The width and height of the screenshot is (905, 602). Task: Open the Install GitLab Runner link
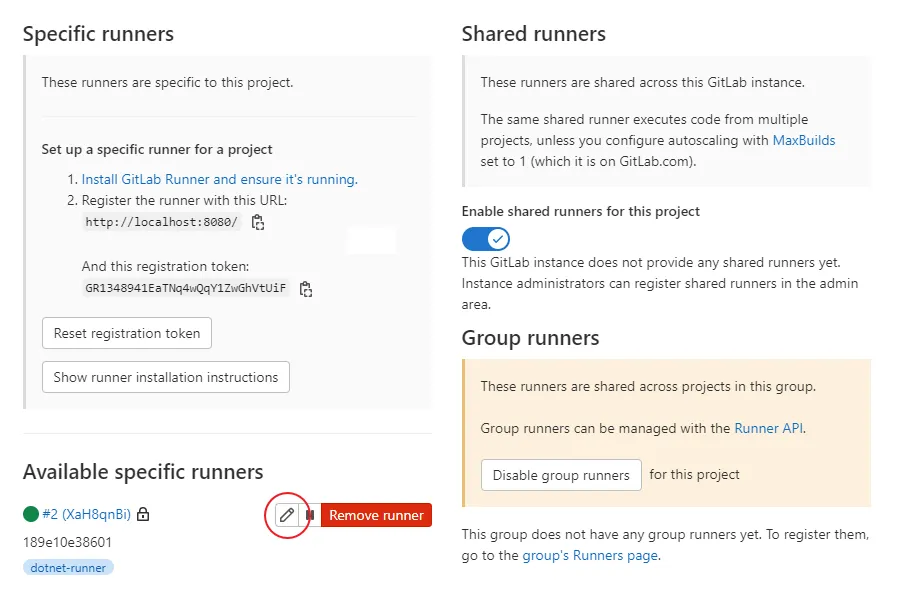(x=219, y=179)
